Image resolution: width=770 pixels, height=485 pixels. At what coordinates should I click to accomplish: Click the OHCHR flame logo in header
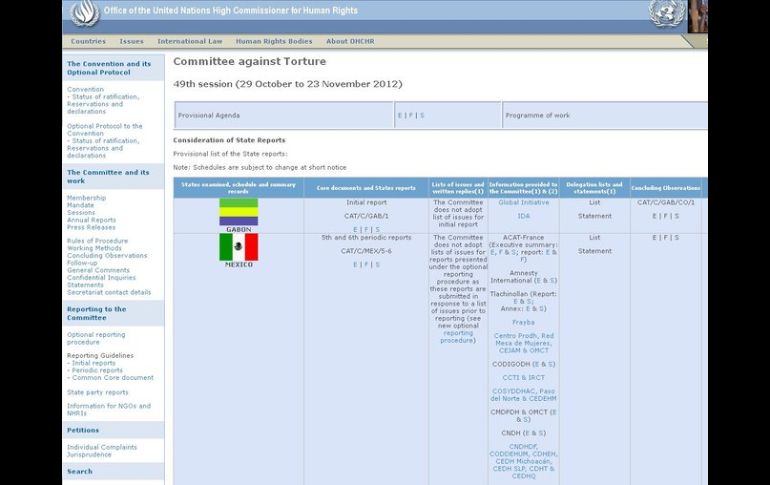84,13
